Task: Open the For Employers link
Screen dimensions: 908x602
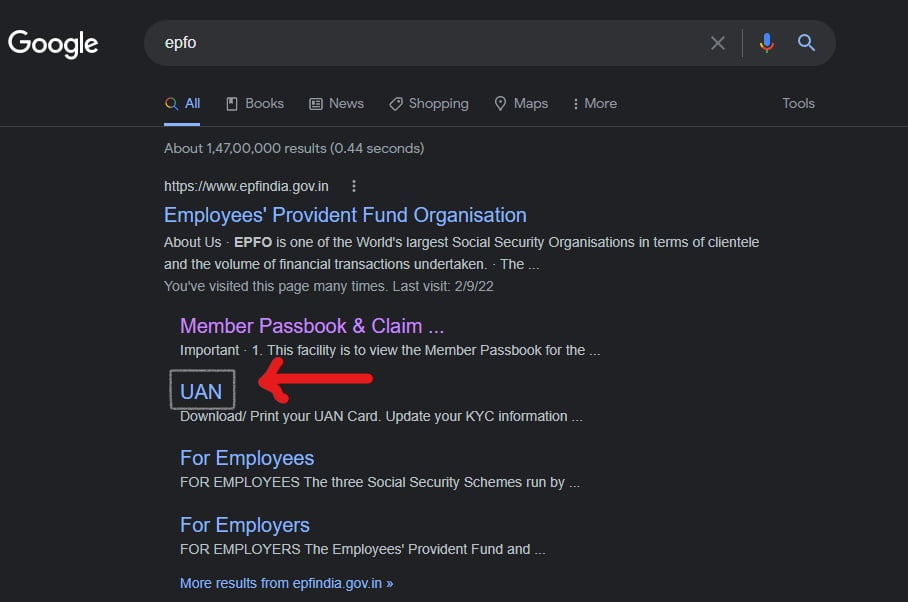Action: point(244,525)
